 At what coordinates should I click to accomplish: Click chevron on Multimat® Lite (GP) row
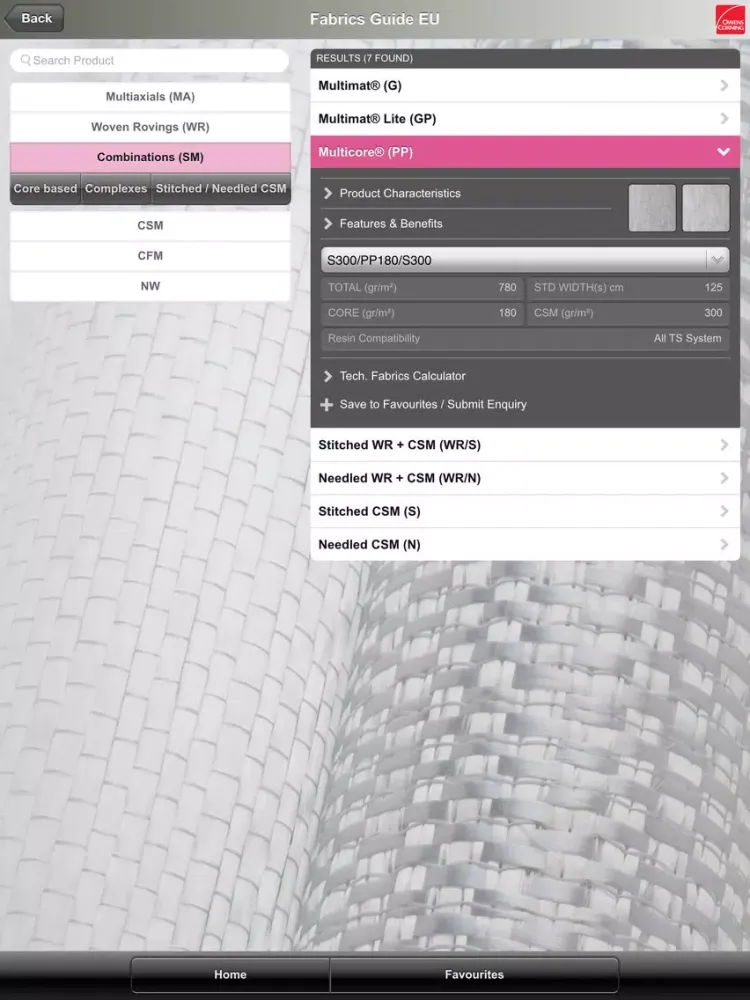click(x=724, y=119)
